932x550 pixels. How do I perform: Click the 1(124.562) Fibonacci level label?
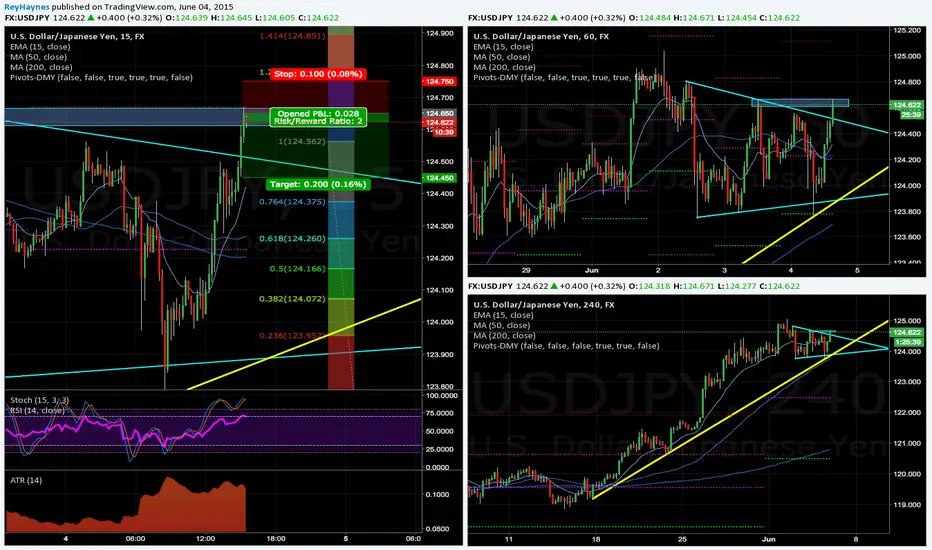(302, 142)
